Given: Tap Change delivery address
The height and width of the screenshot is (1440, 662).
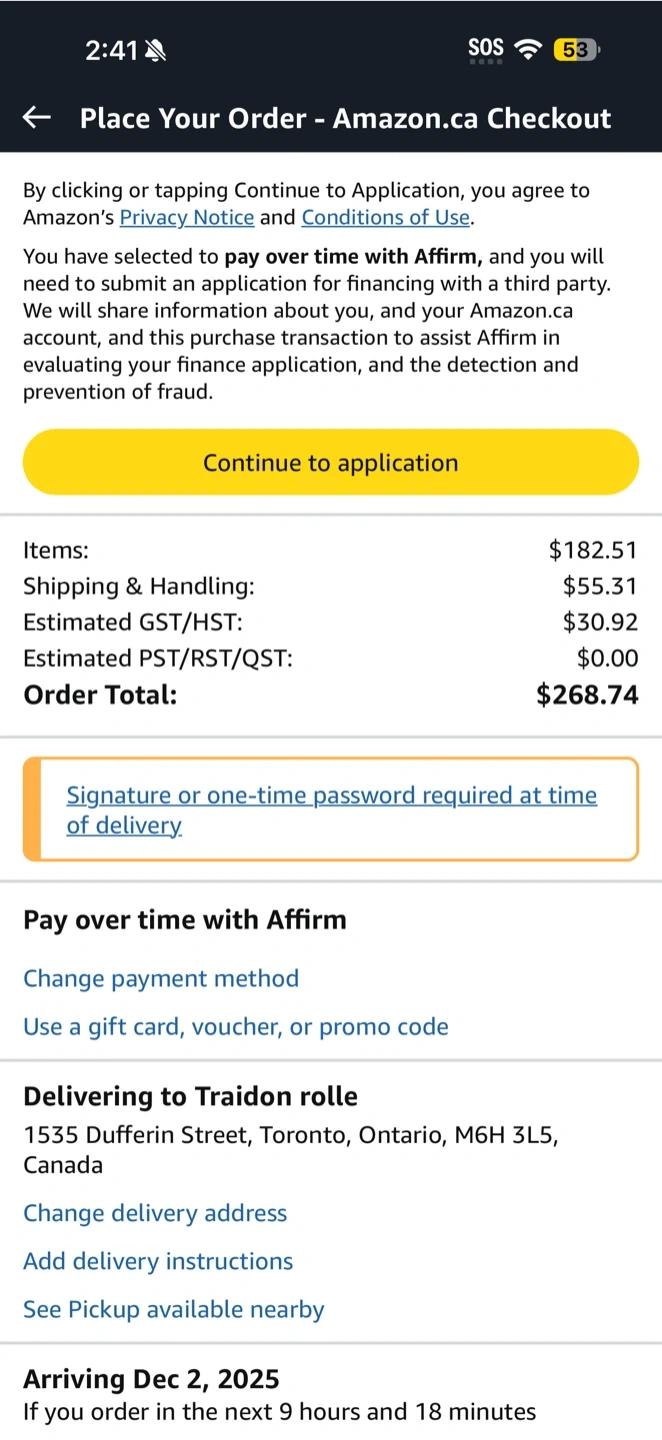Looking at the screenshot, I should tap(155, 1213).
